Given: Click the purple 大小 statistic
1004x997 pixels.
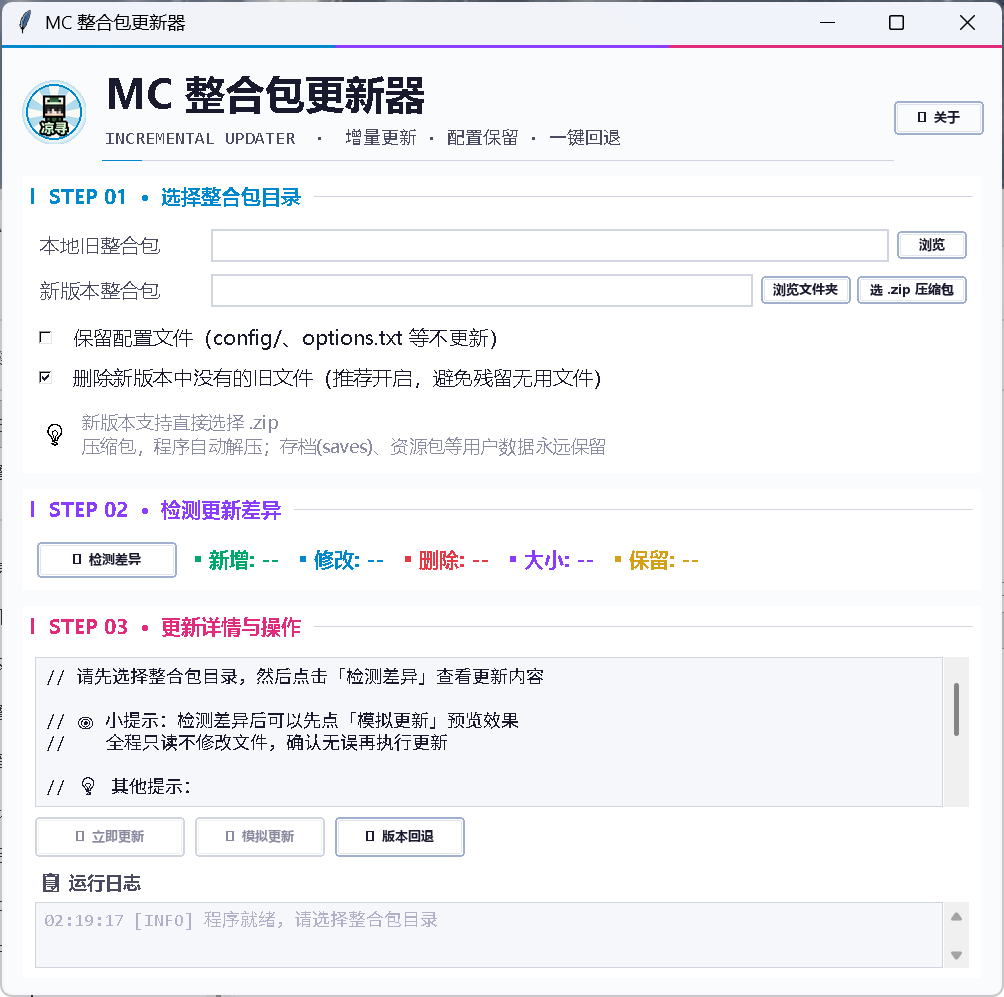Looking at the screenshot, I should click(551, 560).
